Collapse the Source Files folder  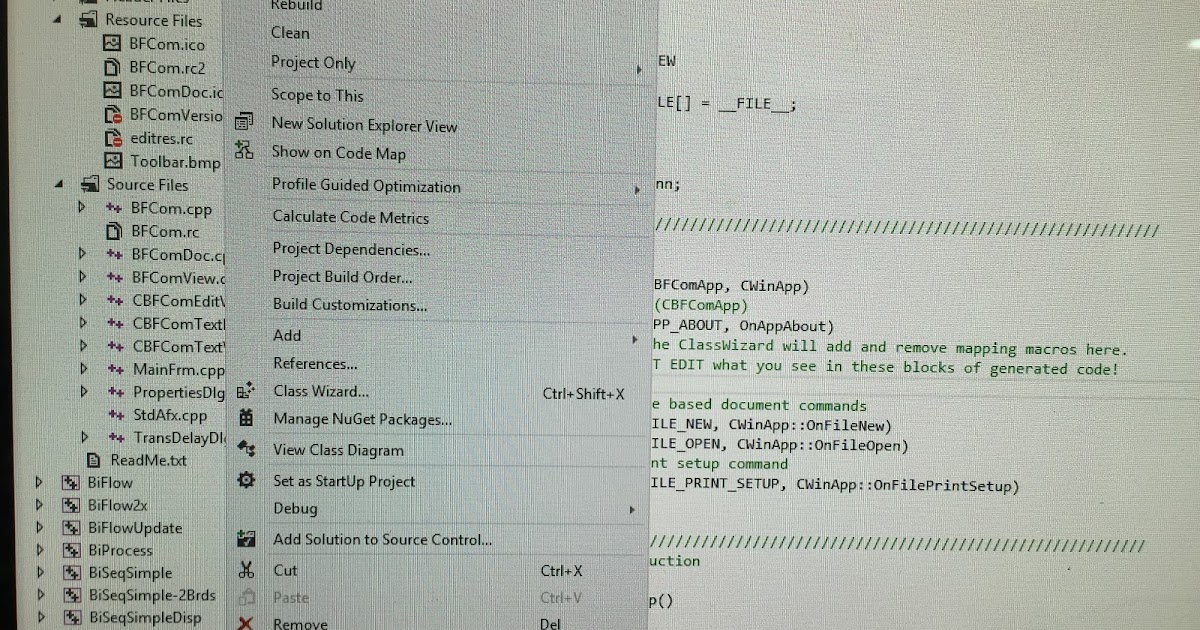pyautogui.click(x=60, y=185)
